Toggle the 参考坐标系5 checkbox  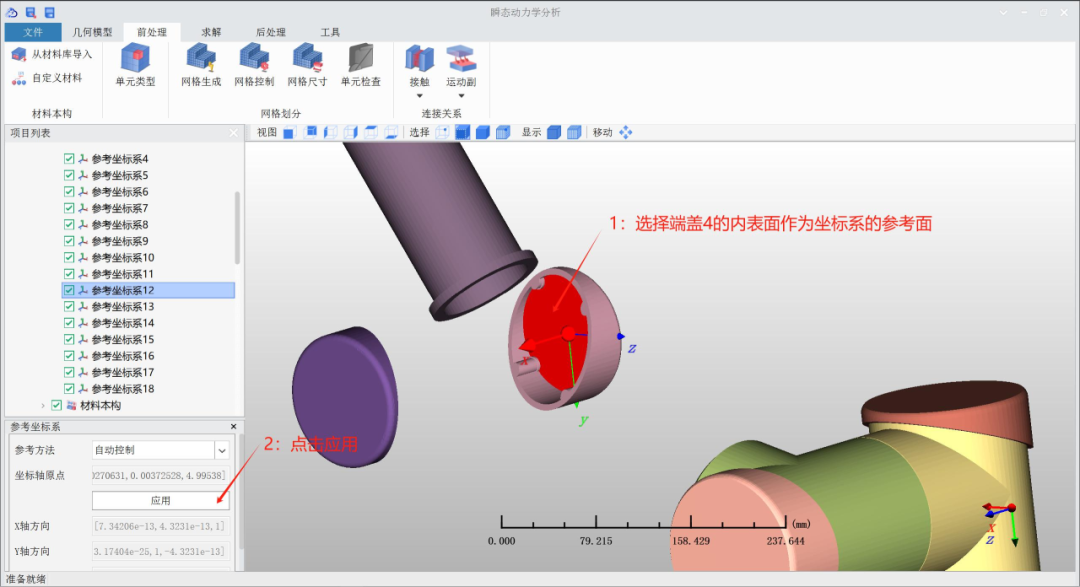(x=69, y=175)
